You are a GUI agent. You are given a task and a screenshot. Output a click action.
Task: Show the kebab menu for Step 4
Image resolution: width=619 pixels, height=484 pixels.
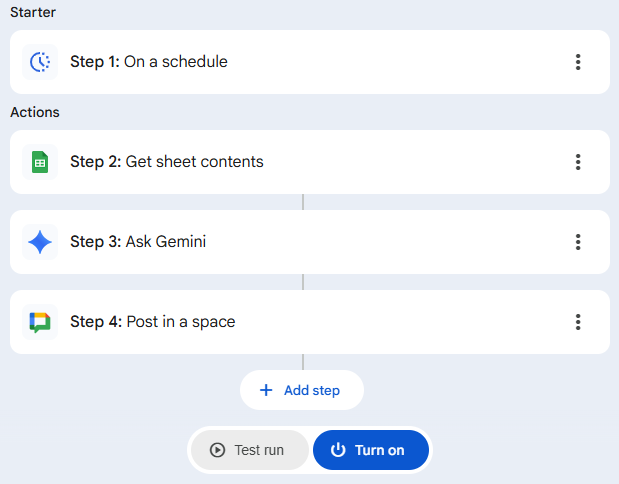pos(578,322)
